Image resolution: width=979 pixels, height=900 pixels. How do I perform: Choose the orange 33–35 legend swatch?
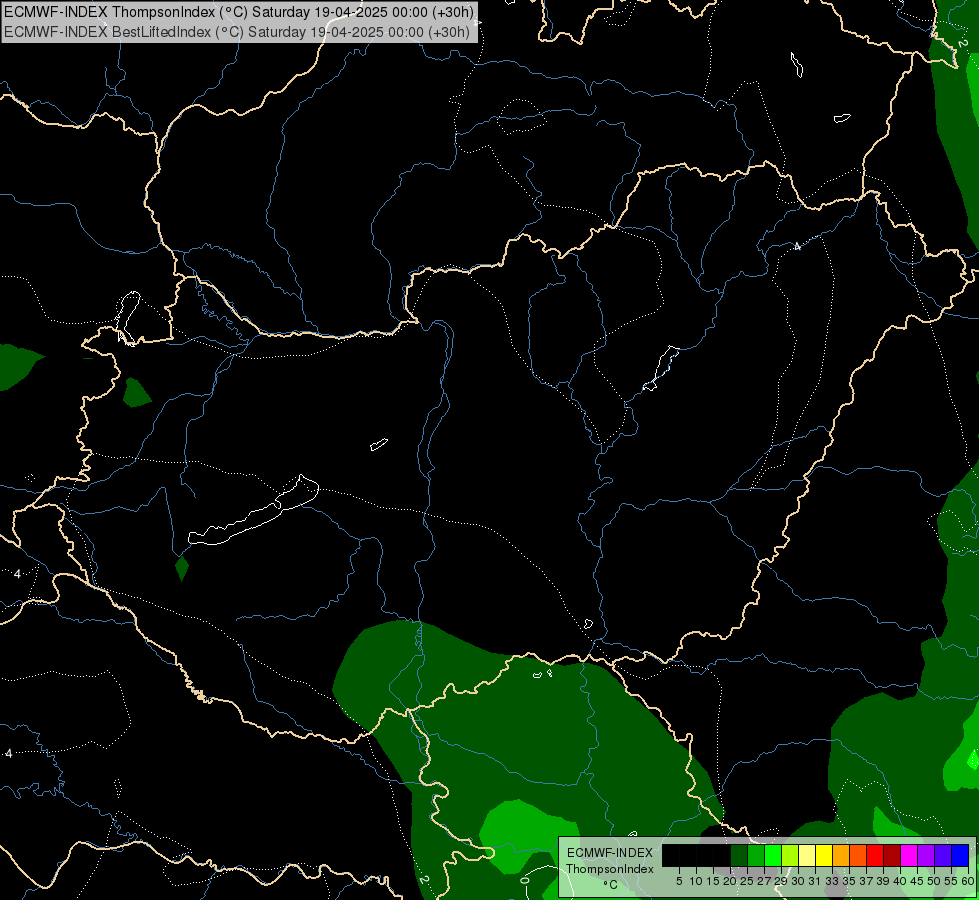click(841, 855)
